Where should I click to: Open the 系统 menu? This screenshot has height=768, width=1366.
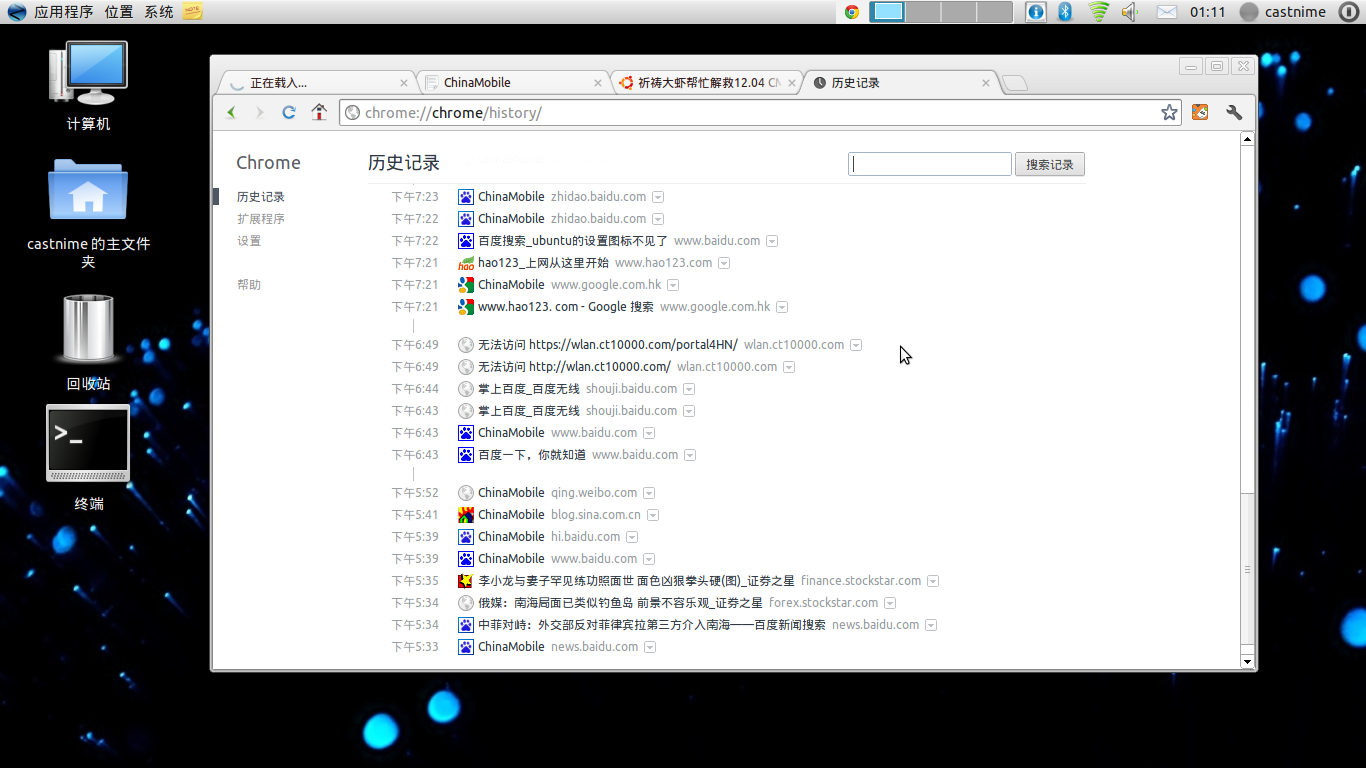[158, 12]
